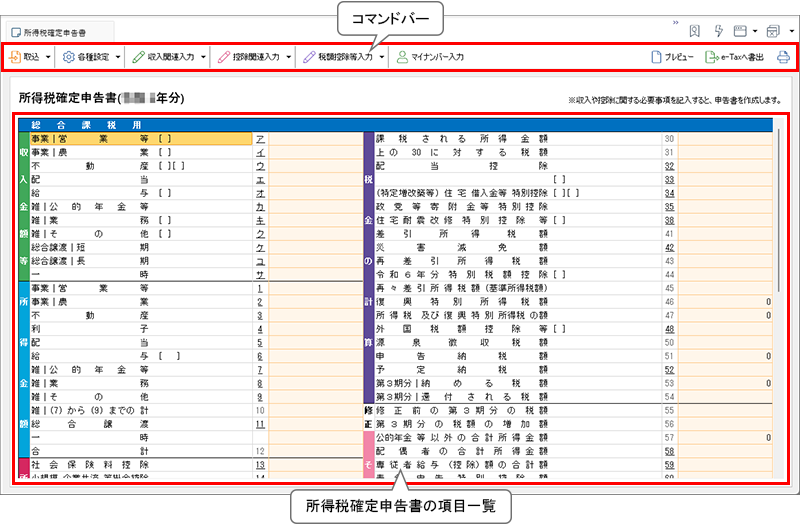Click the printer icon in command bar
The width and height of the screenshot is (800, 525).
tap(782, 58)
